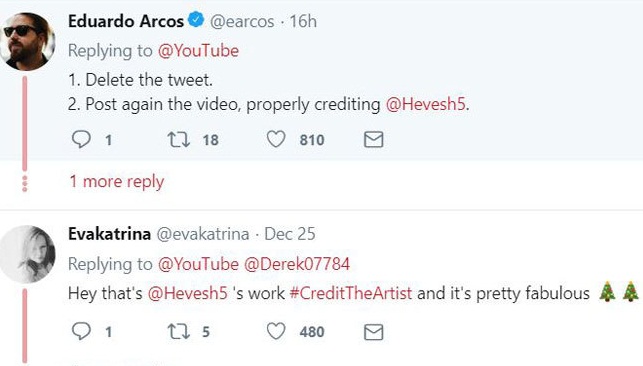
Task: Open the Dec 25 tweet timestamp
Action: click(x=290, y=234)
